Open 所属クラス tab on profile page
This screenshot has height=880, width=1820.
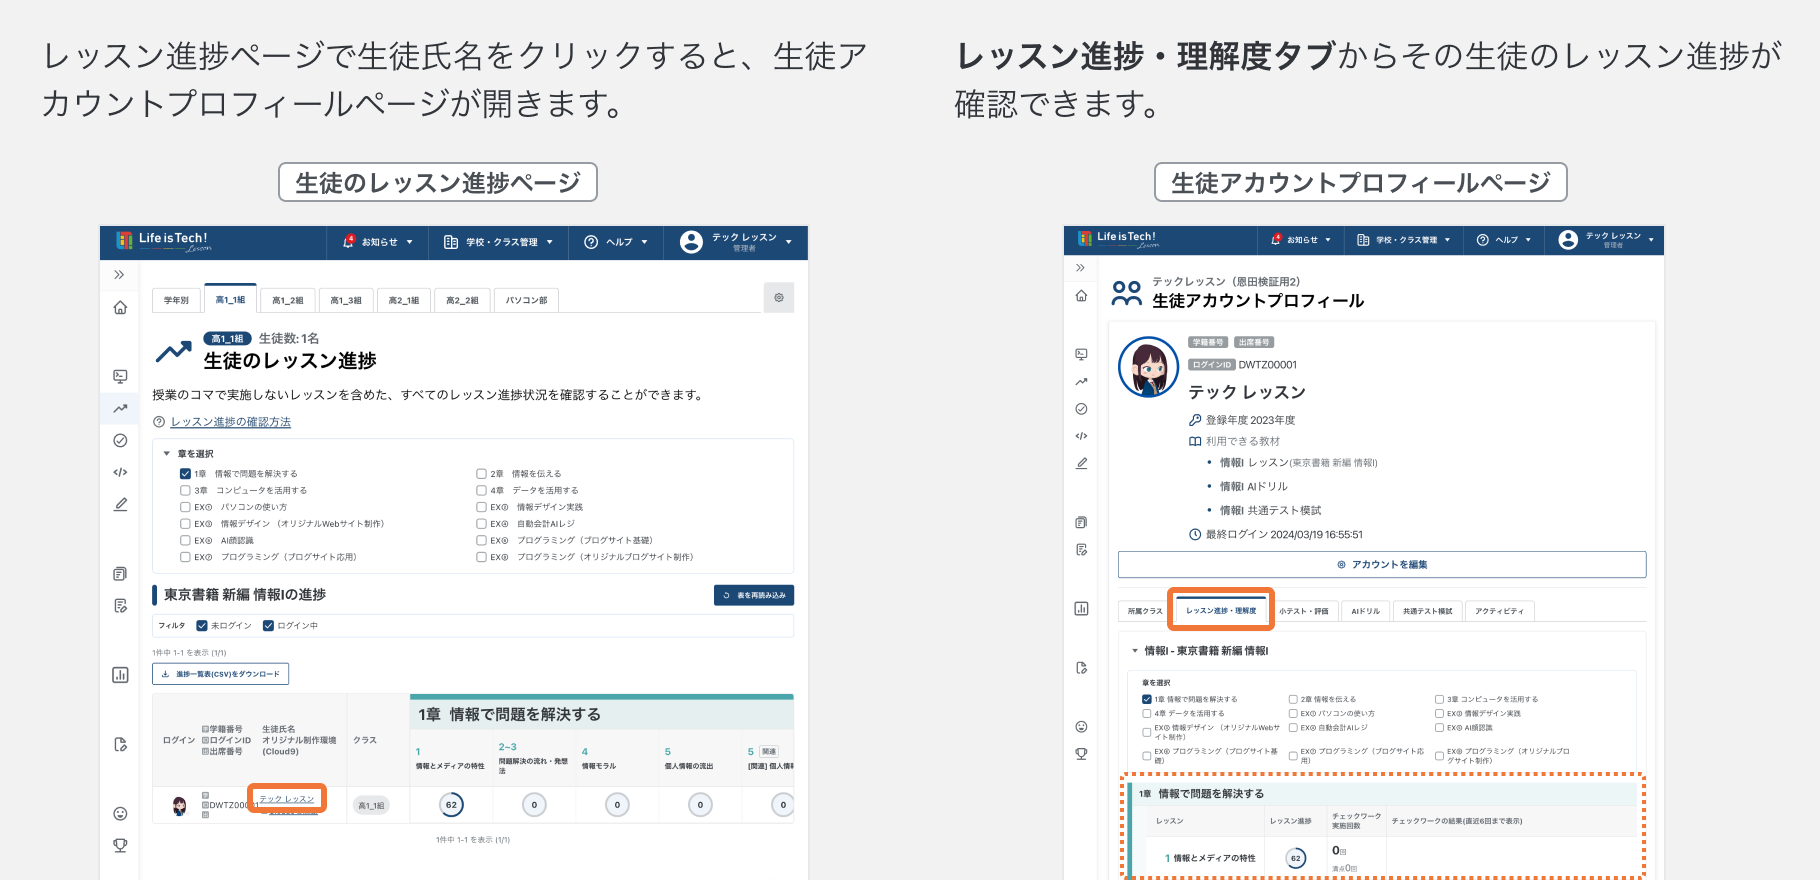pos(1145,611)
